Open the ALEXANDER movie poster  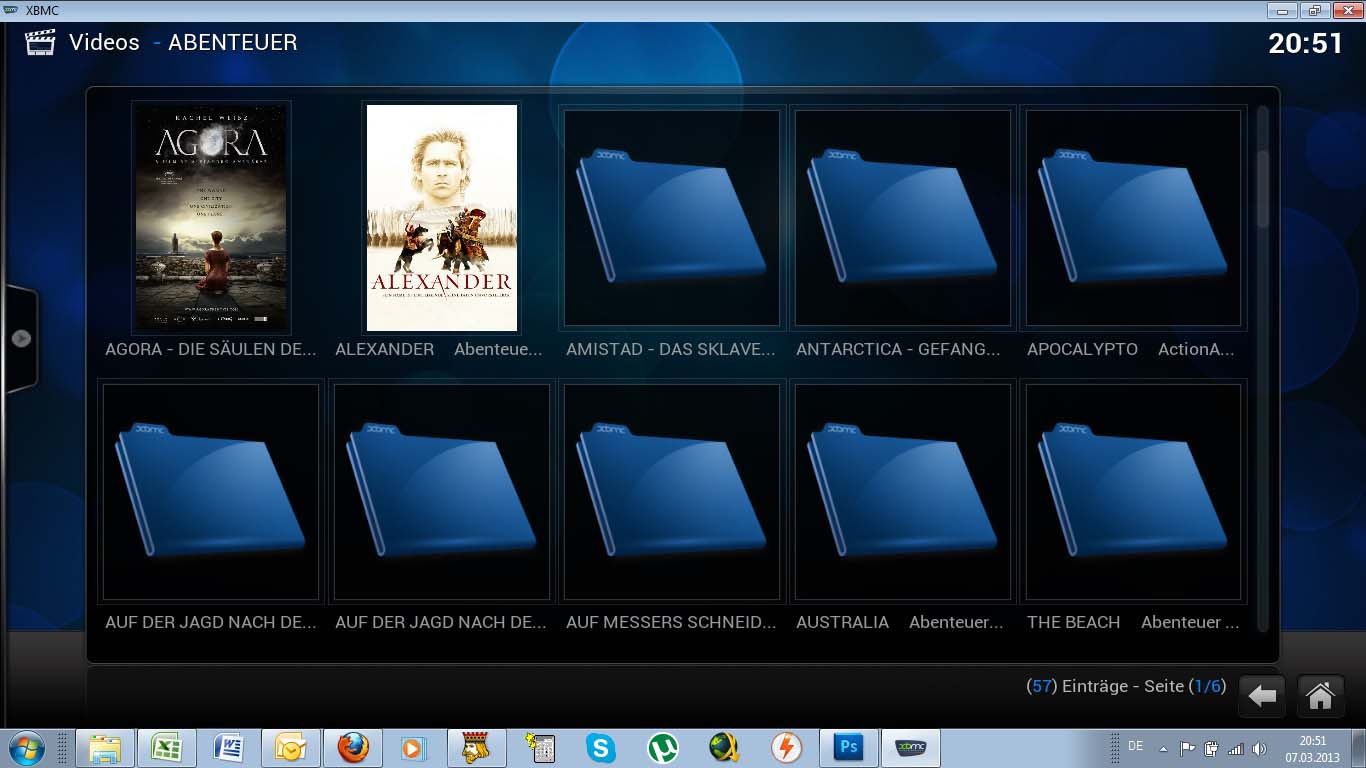click(442, 218)
